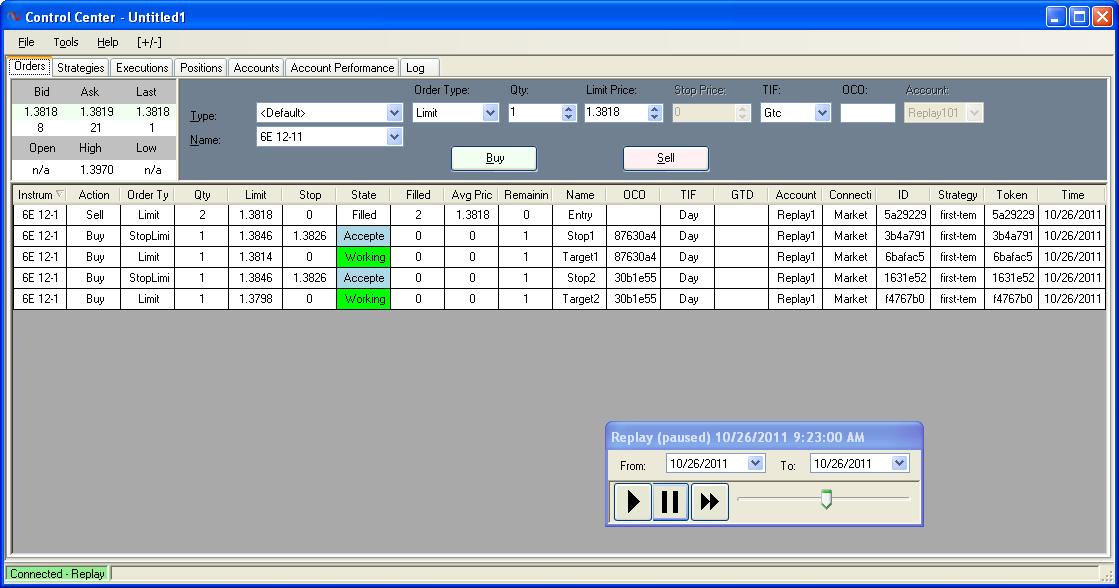Pause the replay playback
The image size is (1119, 588).
pos(670,502)
